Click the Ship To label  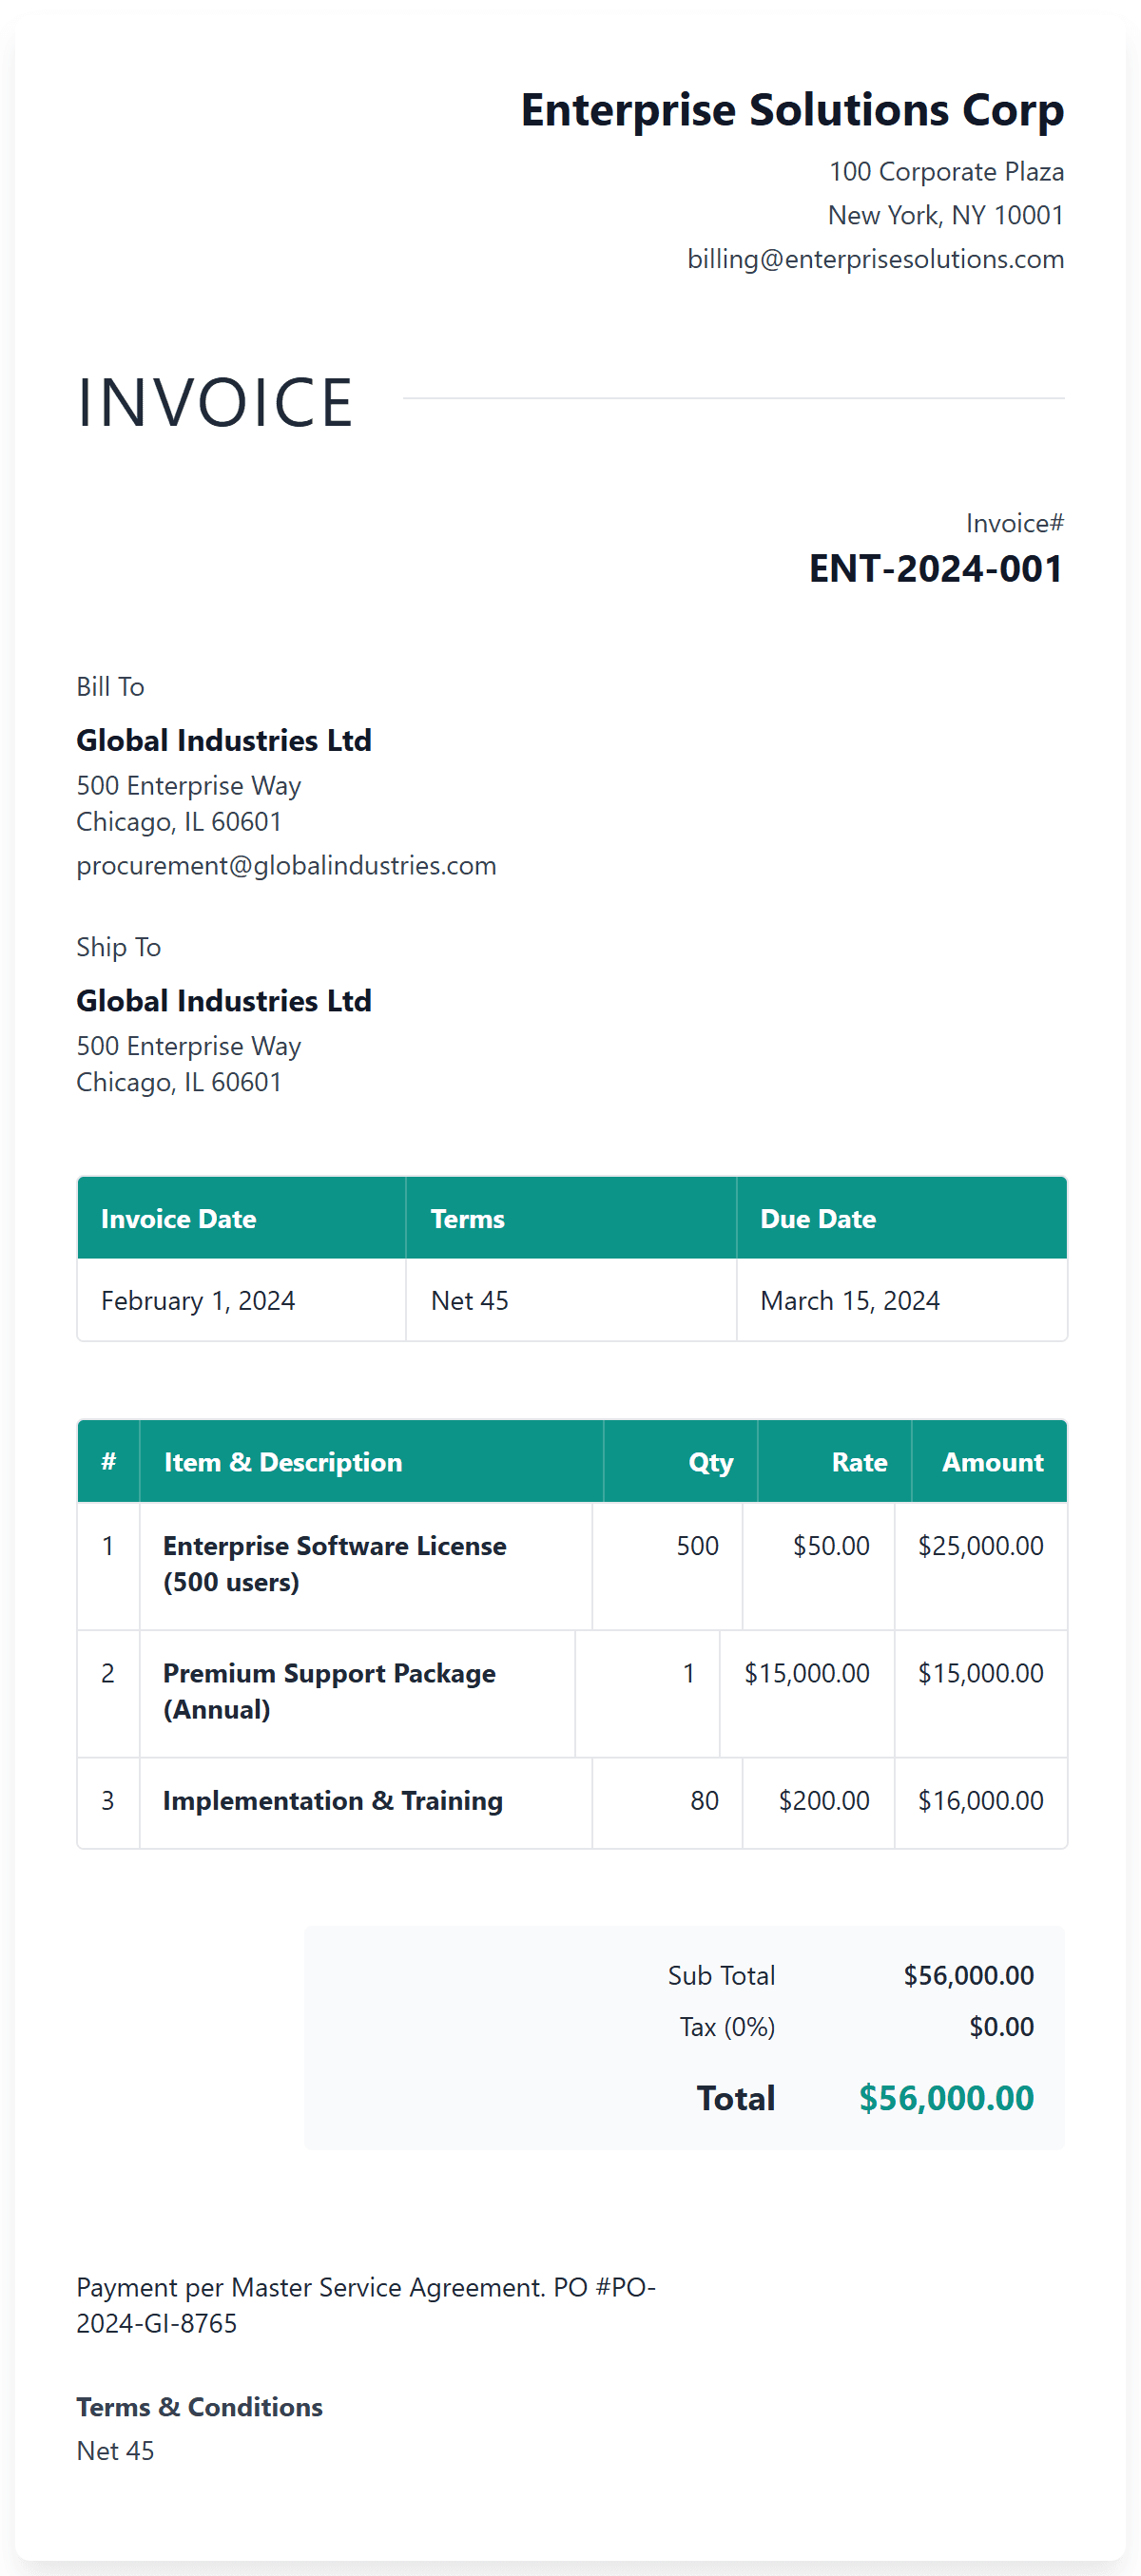click(x=118, y=947)
